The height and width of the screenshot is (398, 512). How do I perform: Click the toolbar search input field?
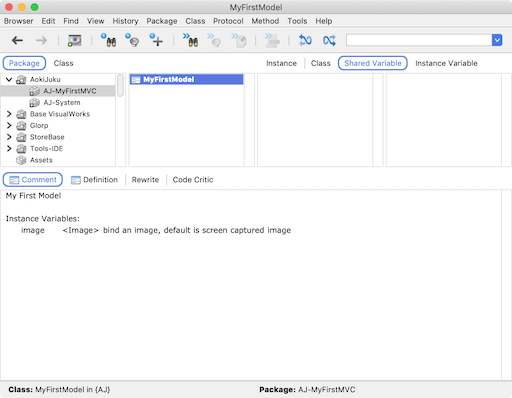point(419,40)
